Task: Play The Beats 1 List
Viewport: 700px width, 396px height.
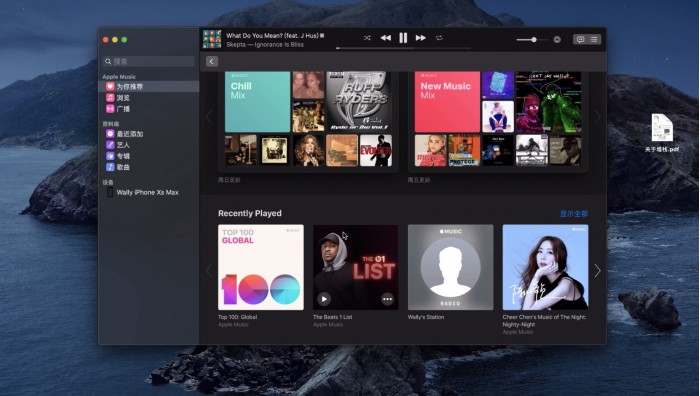Action: tap(324, 299)
